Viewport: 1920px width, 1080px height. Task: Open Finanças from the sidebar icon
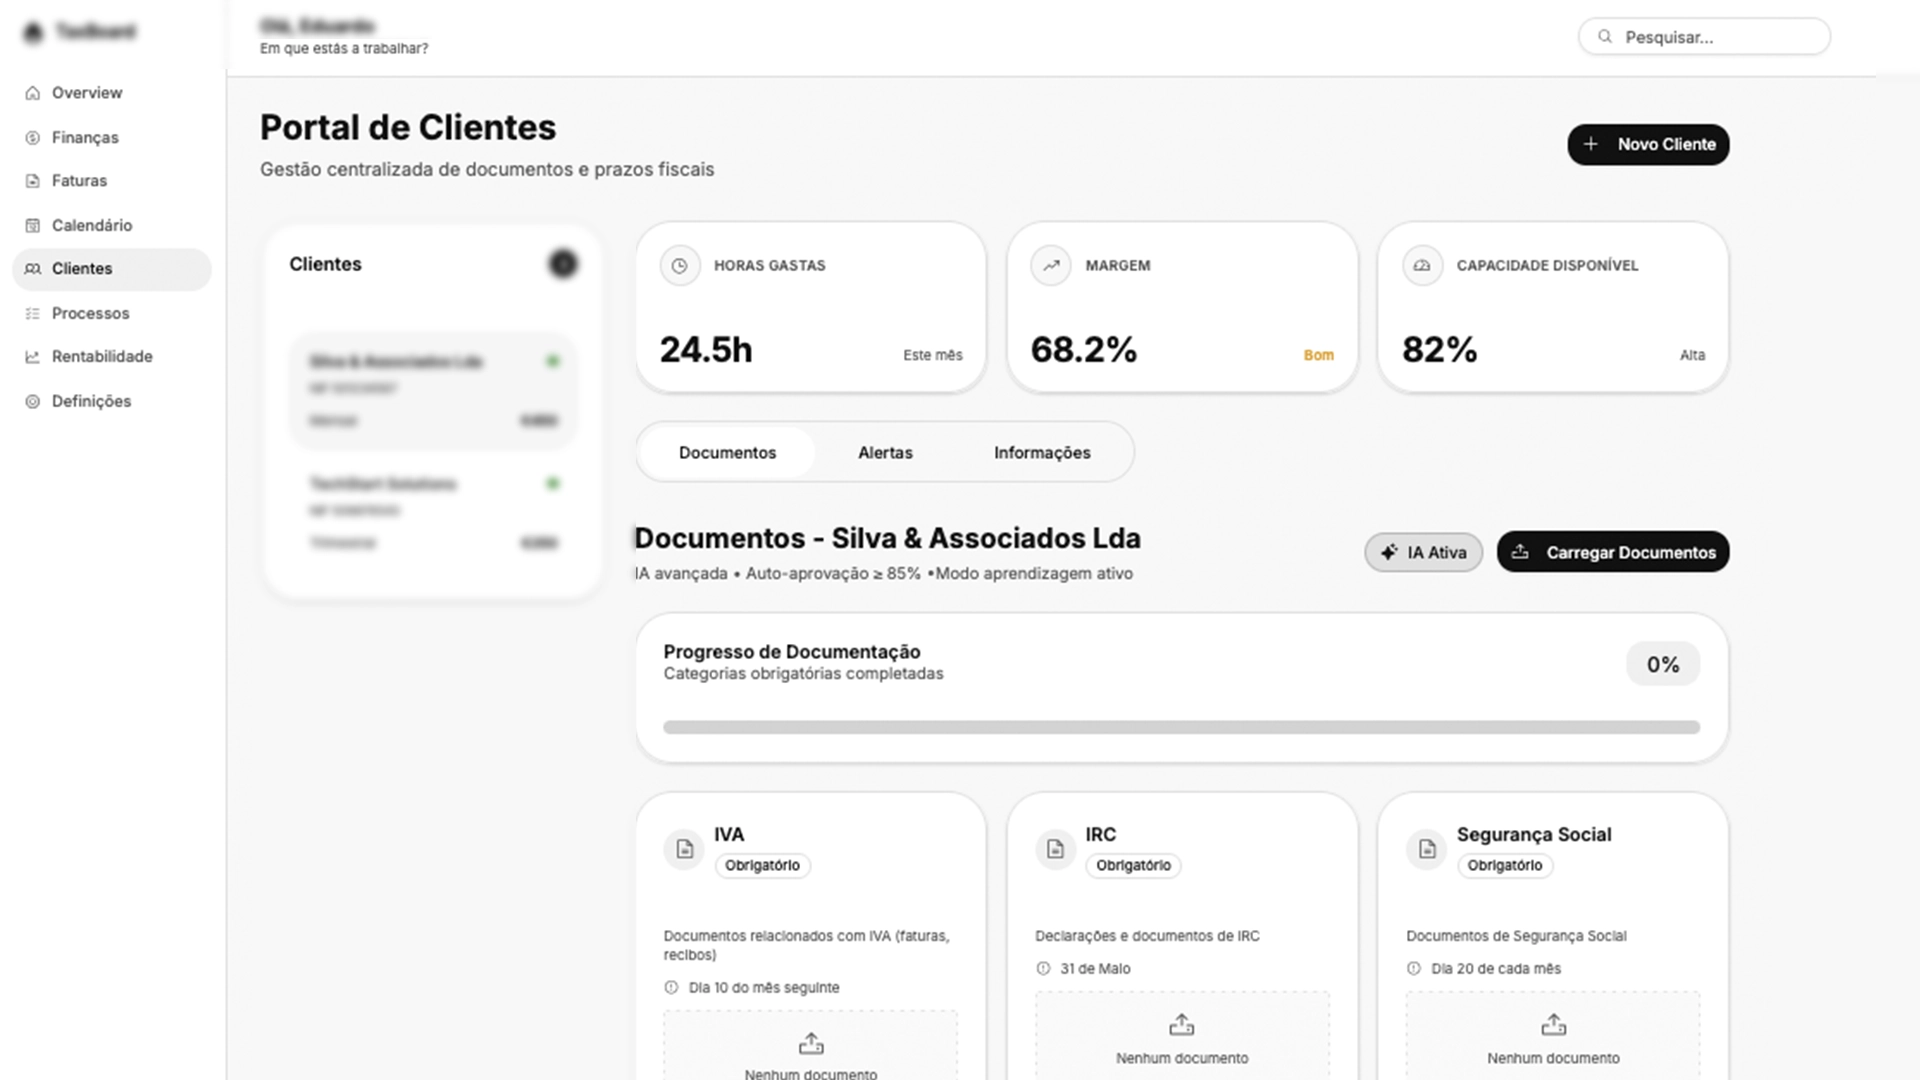click(31, 137)
